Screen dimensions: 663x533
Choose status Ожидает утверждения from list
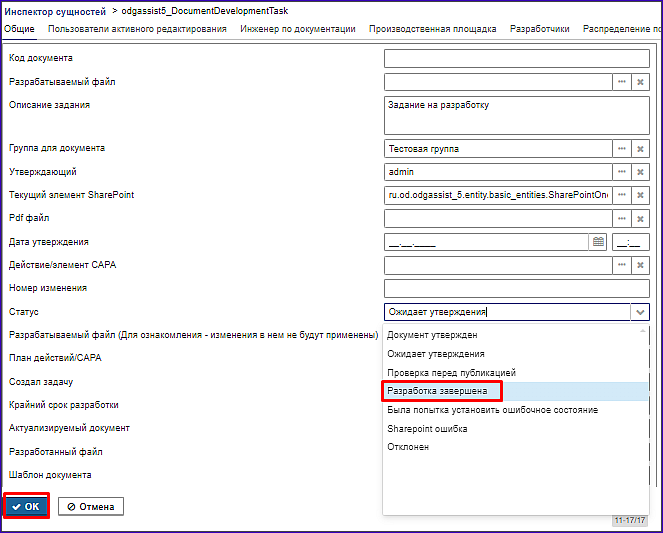515,354
